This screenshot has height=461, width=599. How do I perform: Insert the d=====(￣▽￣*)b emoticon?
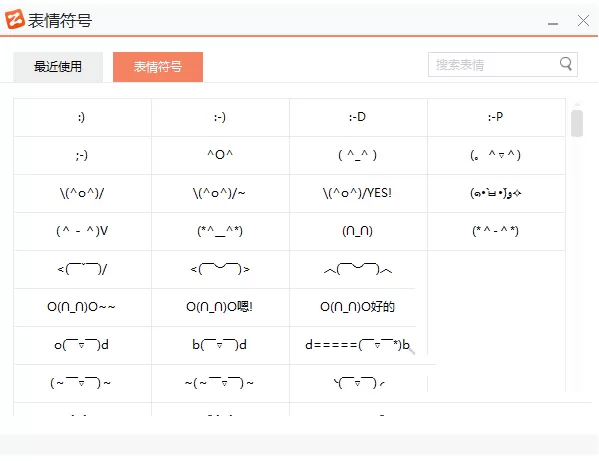(358, 345)
